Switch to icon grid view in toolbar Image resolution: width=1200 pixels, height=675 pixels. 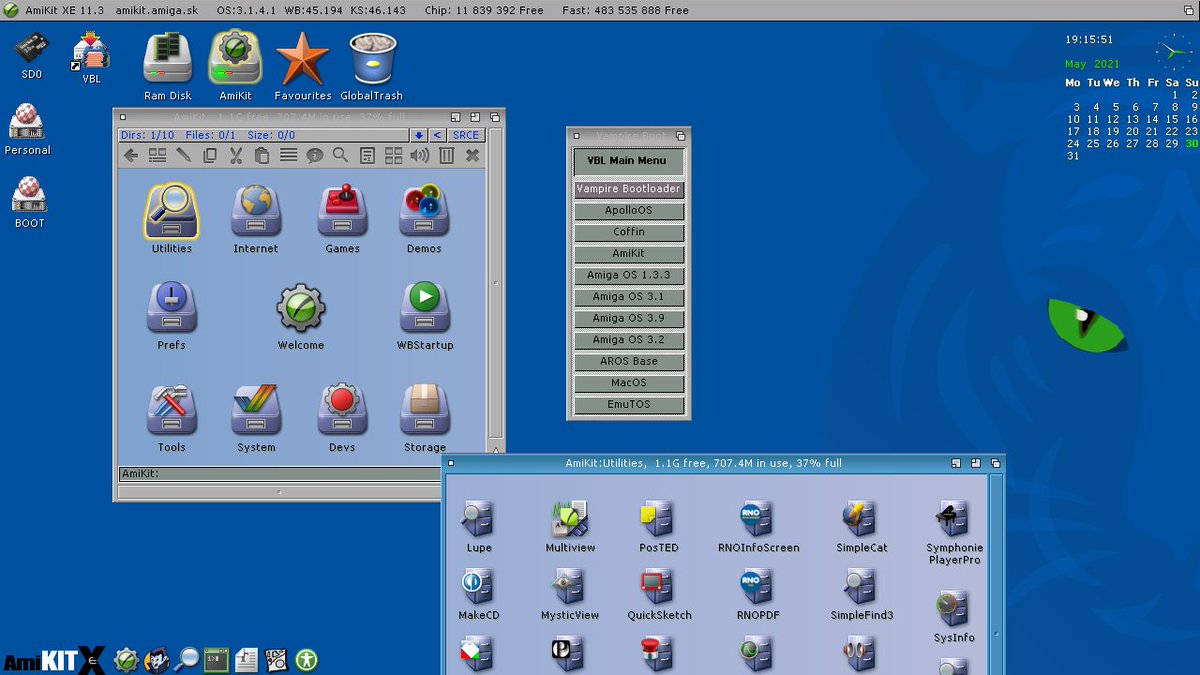(394, 155)
